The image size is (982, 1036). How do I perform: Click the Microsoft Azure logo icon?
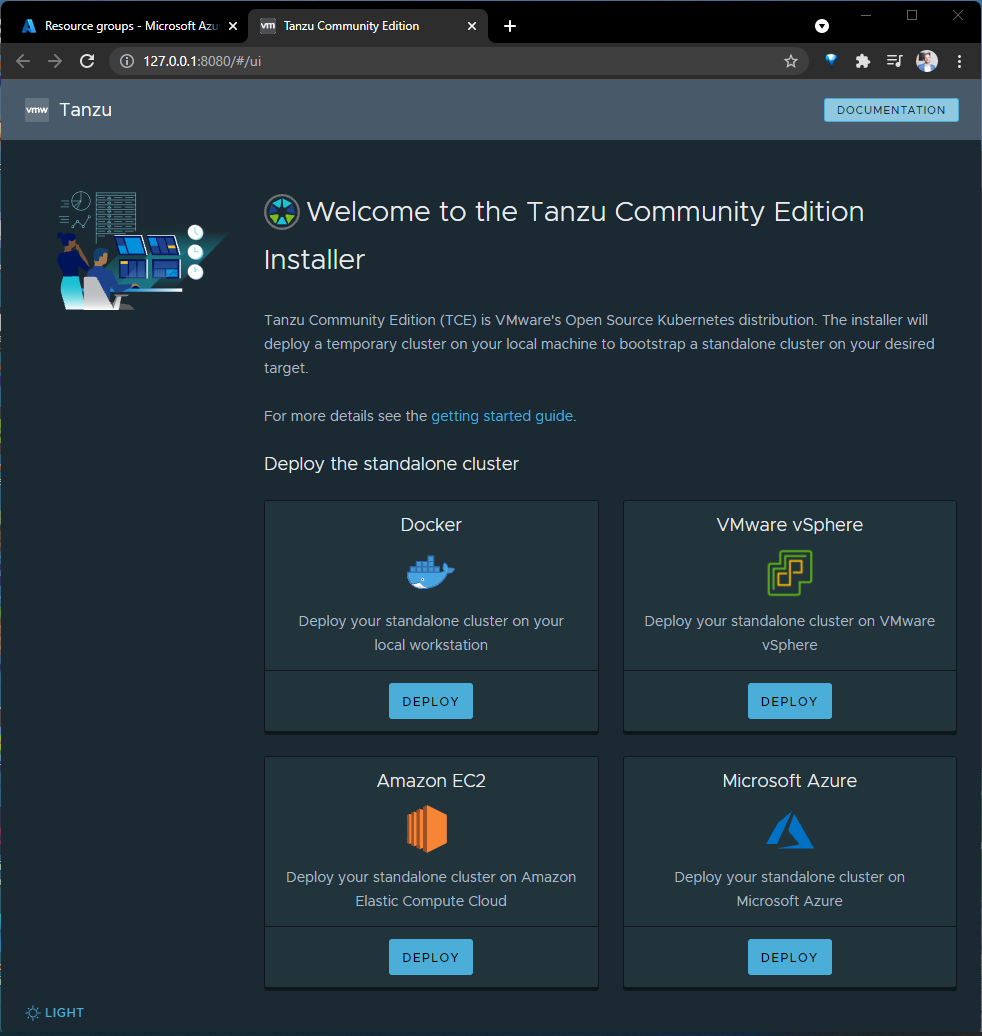(790, 830)
